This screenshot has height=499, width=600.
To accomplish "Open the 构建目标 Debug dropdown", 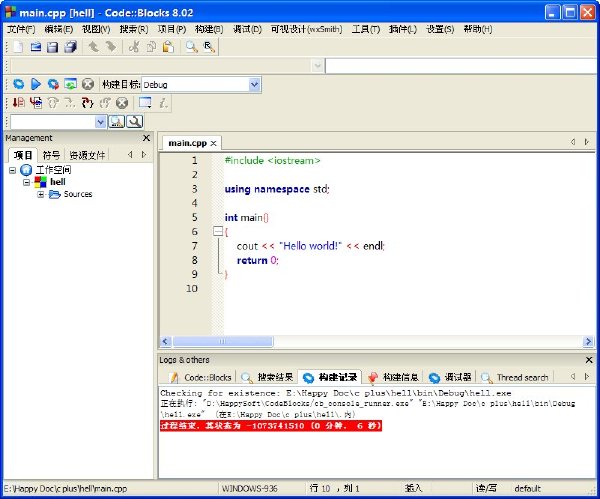I will pos(254,84).
